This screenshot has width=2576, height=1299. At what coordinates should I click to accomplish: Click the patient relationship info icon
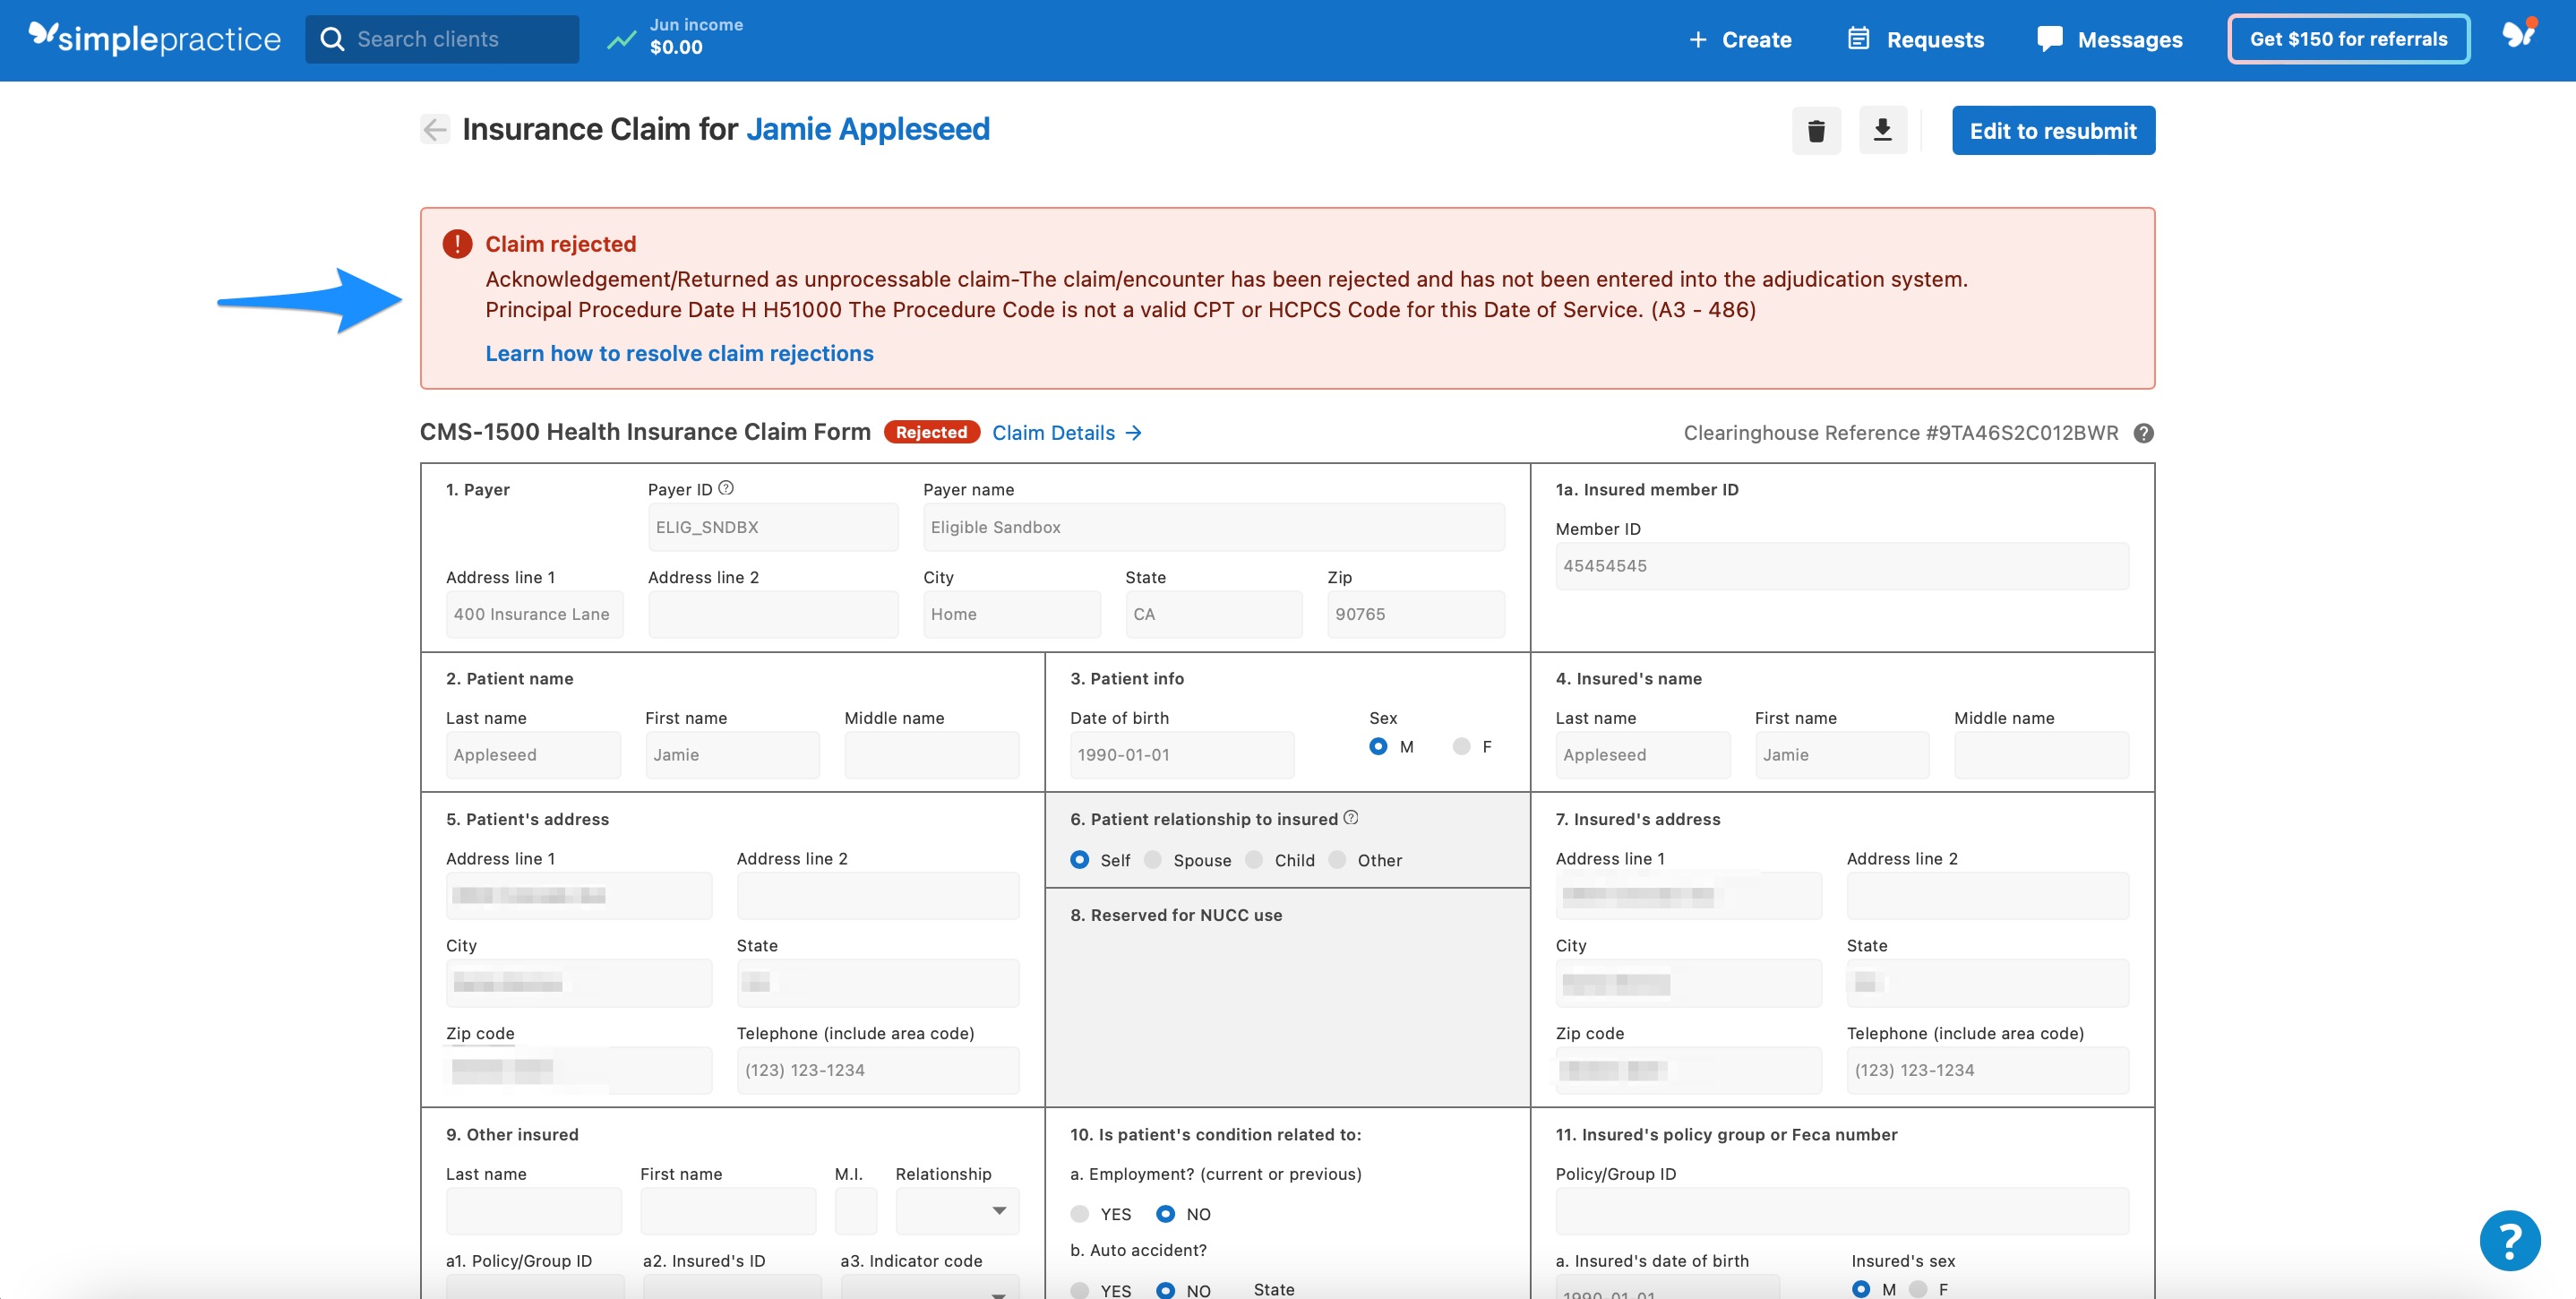[1351, 818]
